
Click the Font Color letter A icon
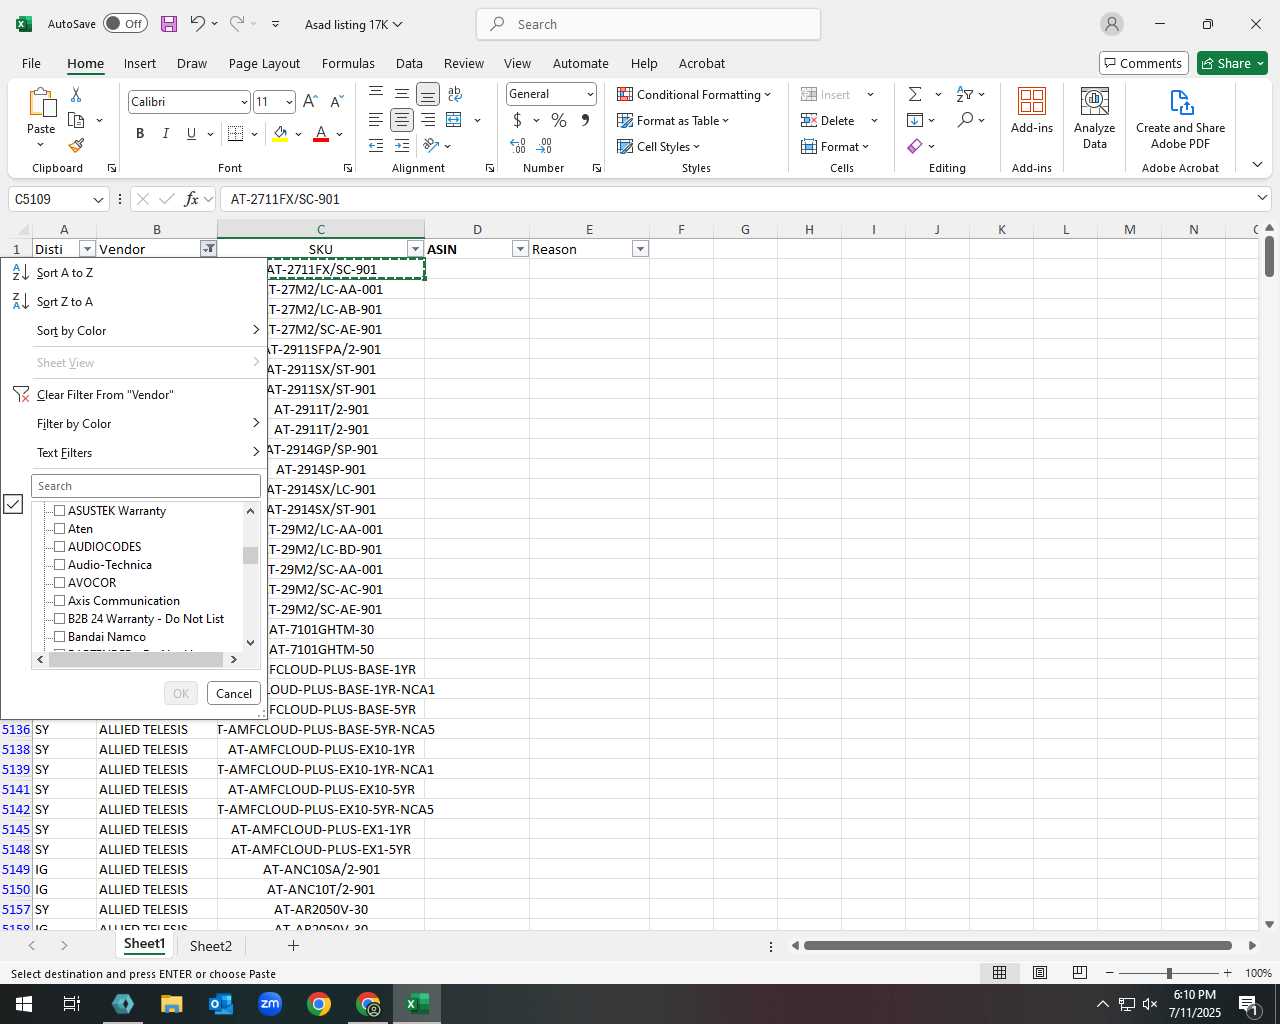point(321,133)
